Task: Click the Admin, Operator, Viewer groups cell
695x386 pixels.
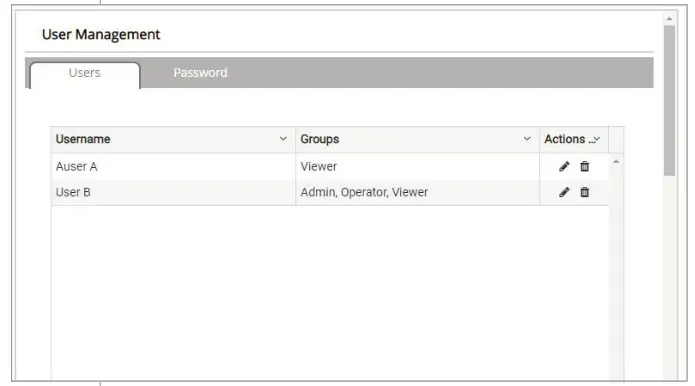Action: click(x=417, y=192)
